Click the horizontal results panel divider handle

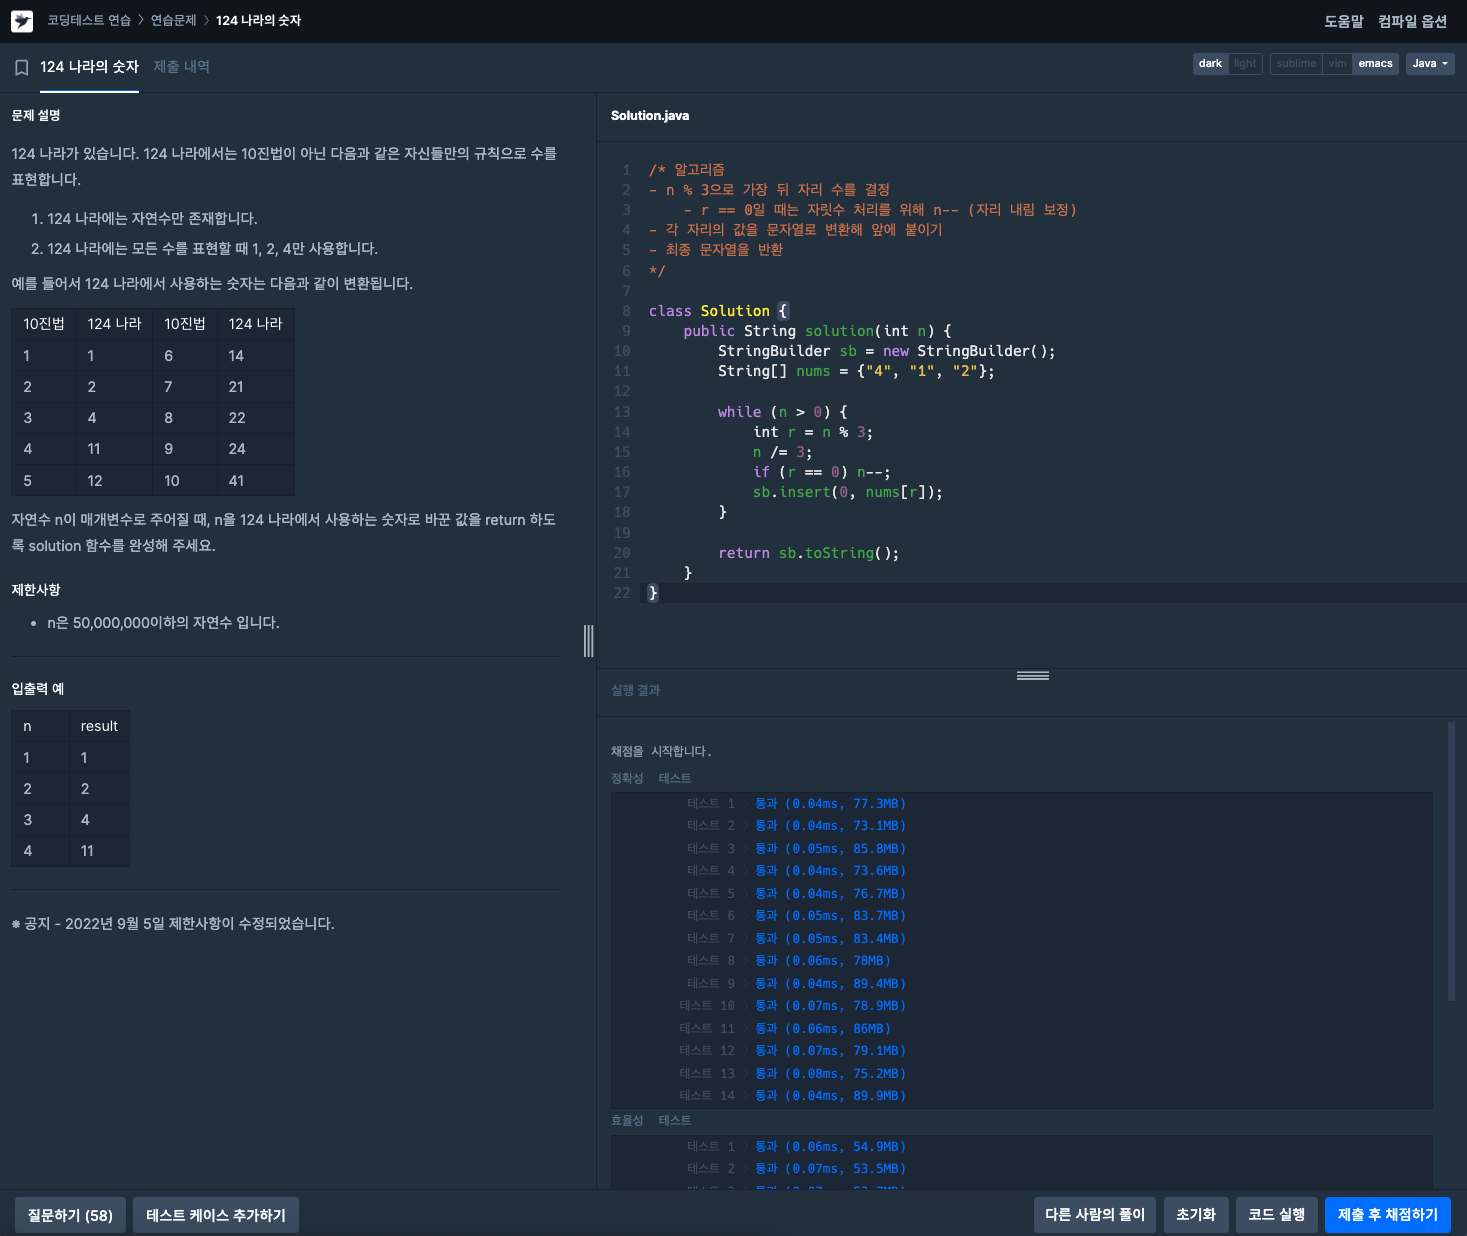(x=1032, y=676)
